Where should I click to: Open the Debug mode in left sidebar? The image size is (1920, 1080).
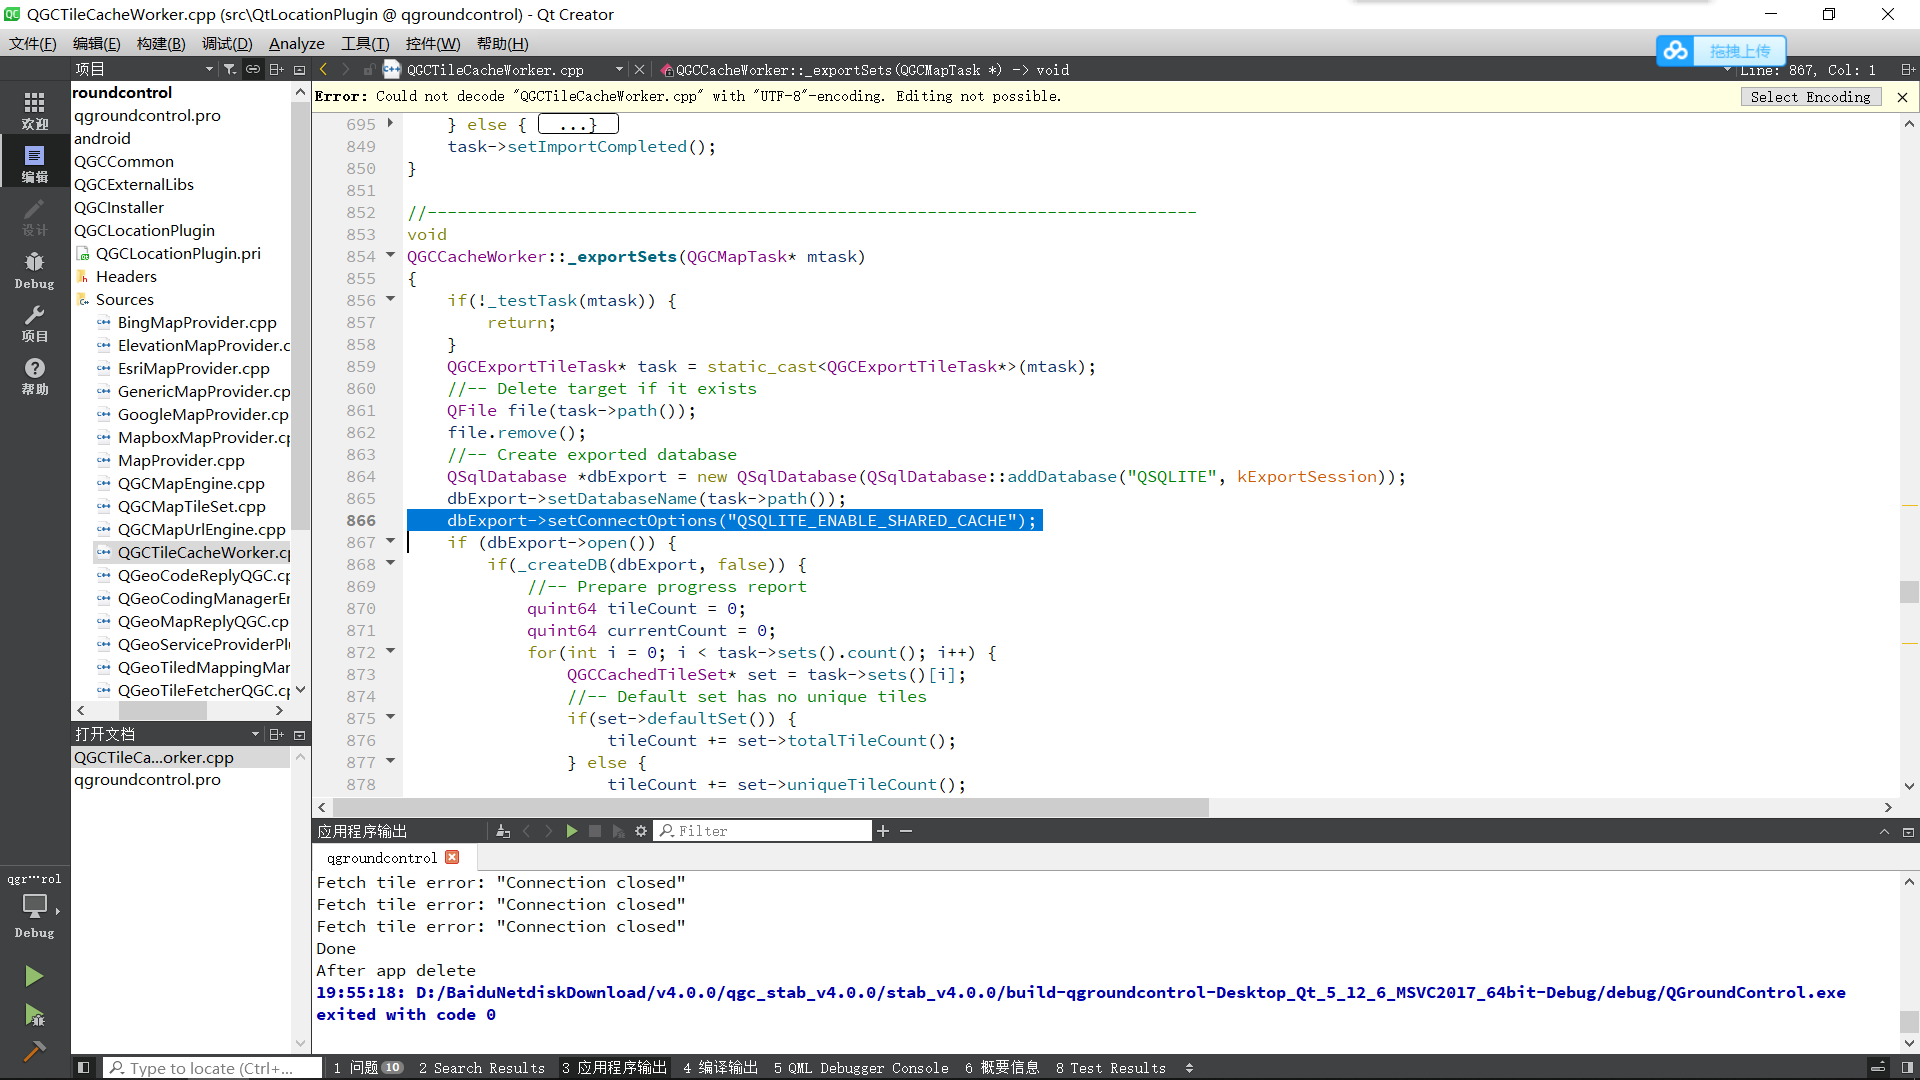(34, 270)
